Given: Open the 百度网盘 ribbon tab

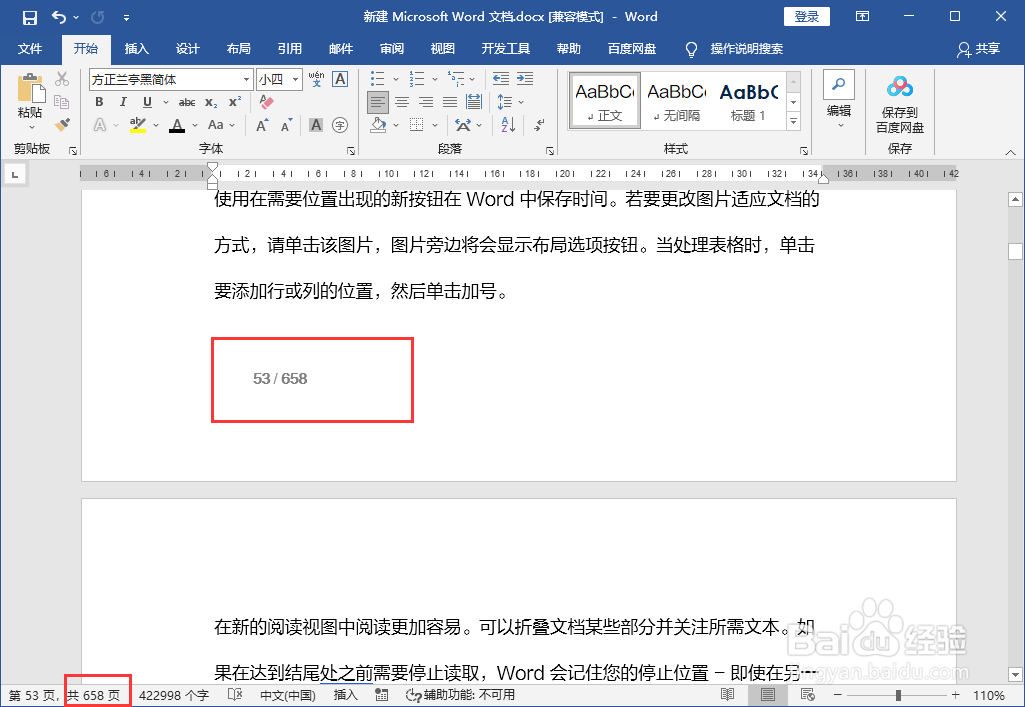Looking at the screenshot, I should [632, 49].
